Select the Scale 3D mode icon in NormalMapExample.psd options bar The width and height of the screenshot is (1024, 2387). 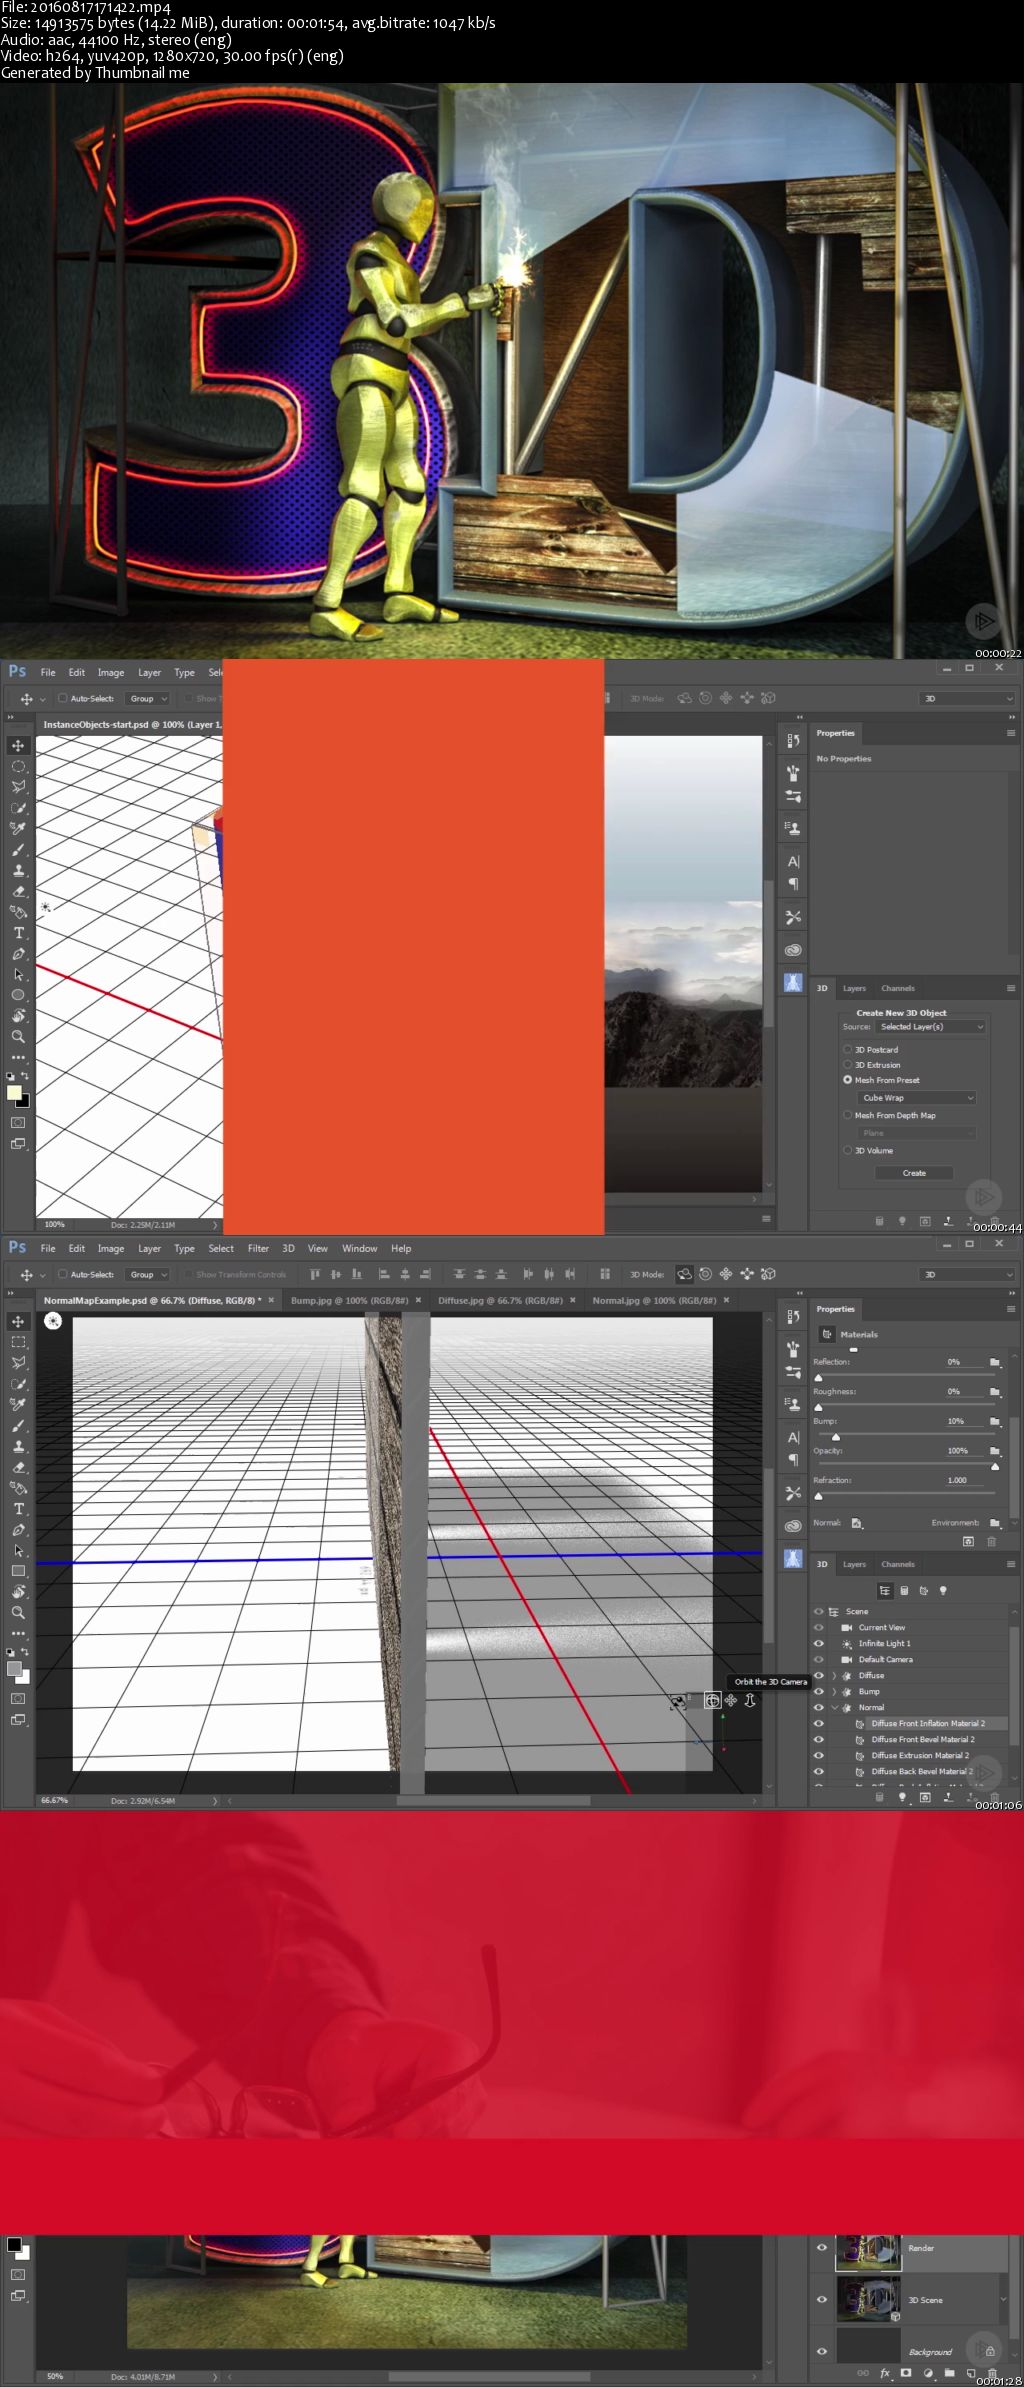(768, 1274)
